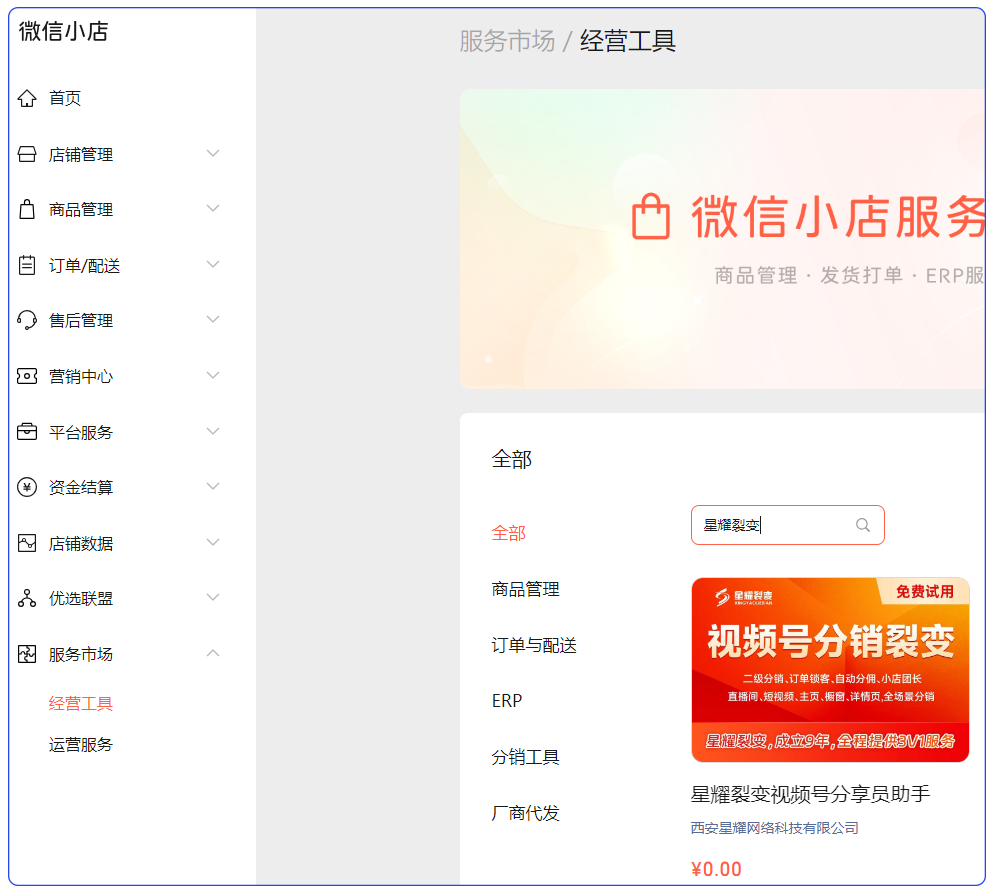This screenshot has width=993, height=894.
Task: Click the 微信小店服务 banner image
Action: [722, 239]
